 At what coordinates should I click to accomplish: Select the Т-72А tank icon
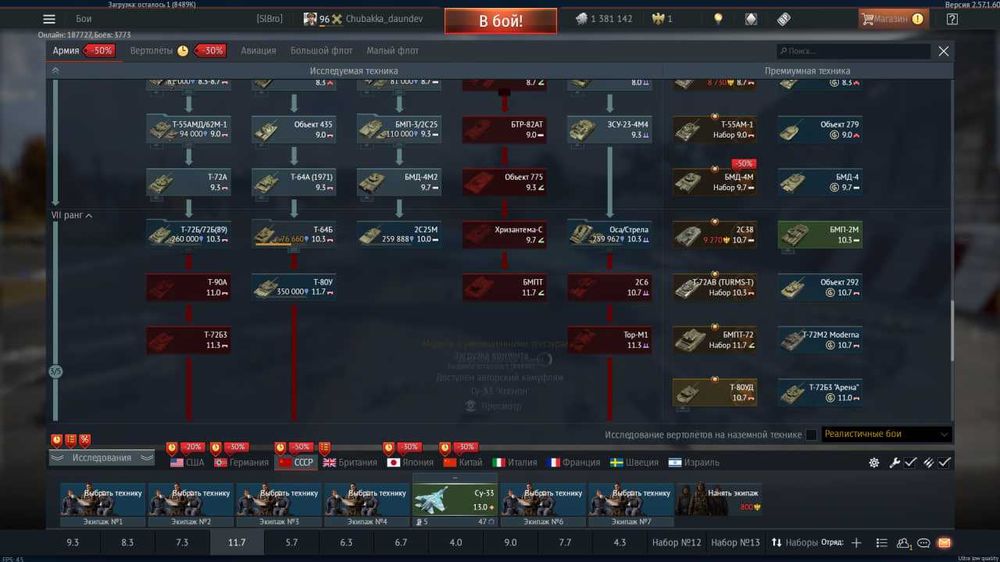pos(161,183)
